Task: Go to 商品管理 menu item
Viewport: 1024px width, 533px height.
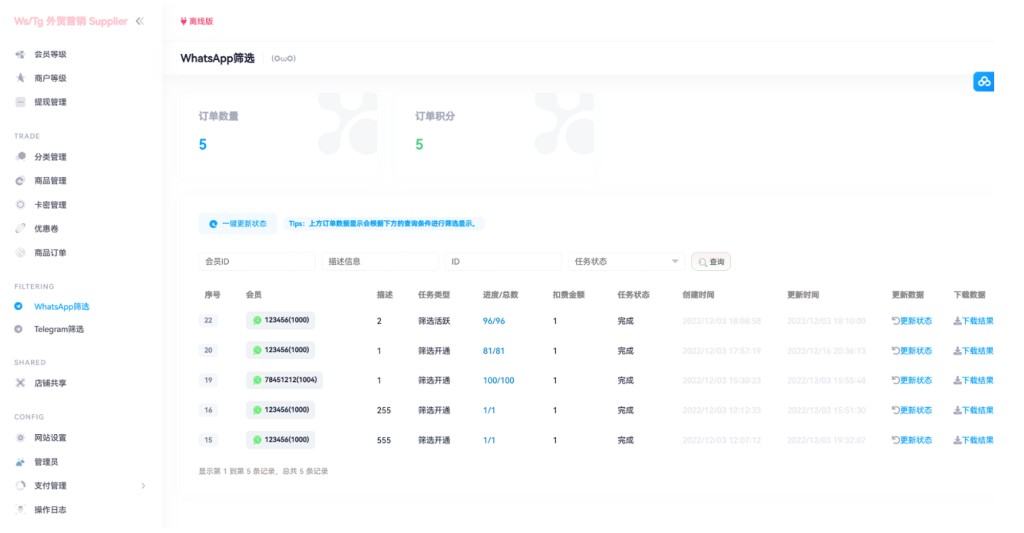Action: [x=50, y=180]
